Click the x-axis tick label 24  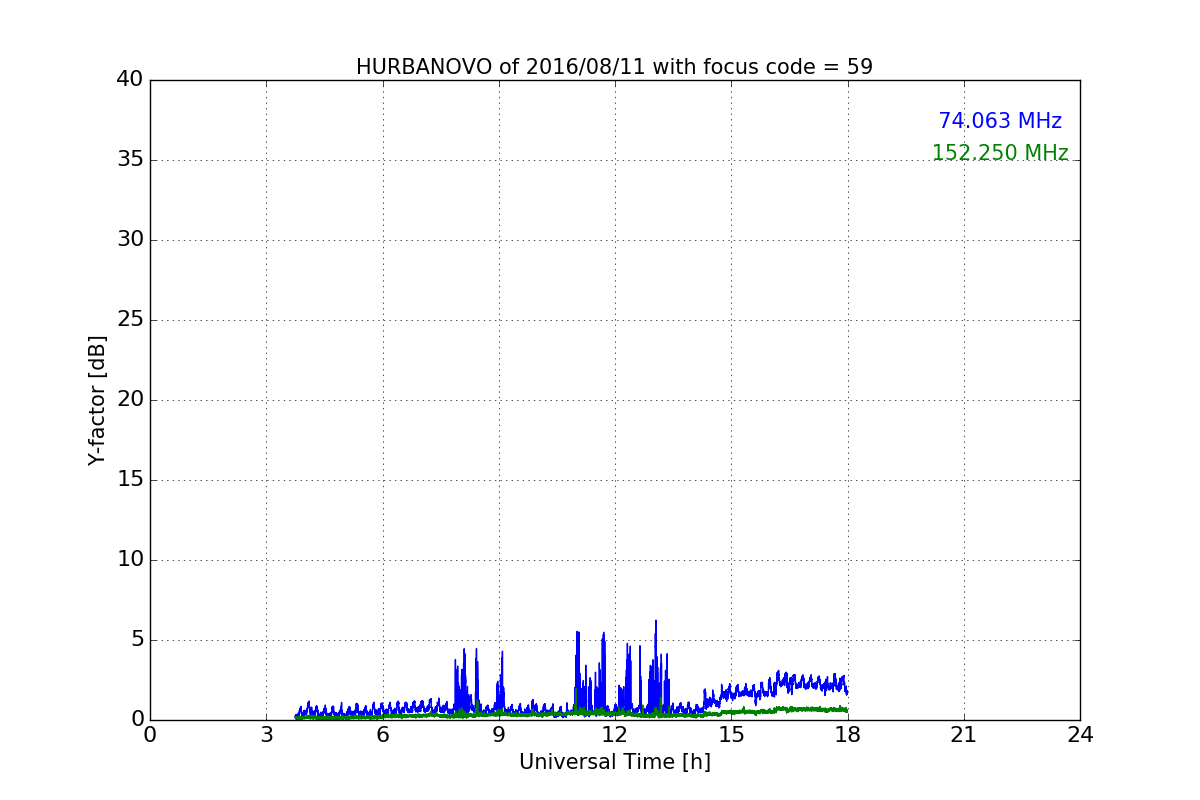point(1080,735)
